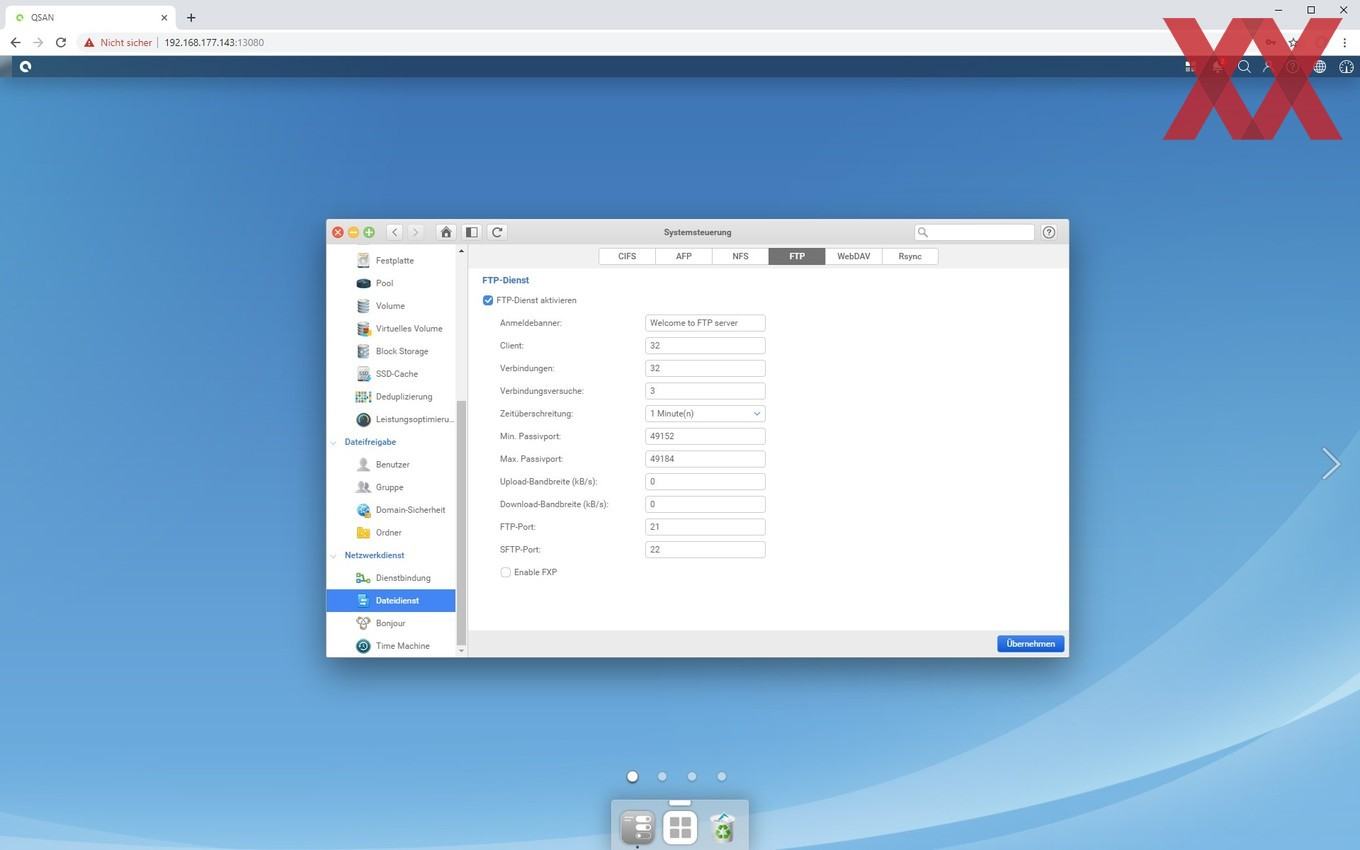Switch to the WebDAV tab
The height and width of the screenshot is (850, 1360).
(x=853, y=256)
